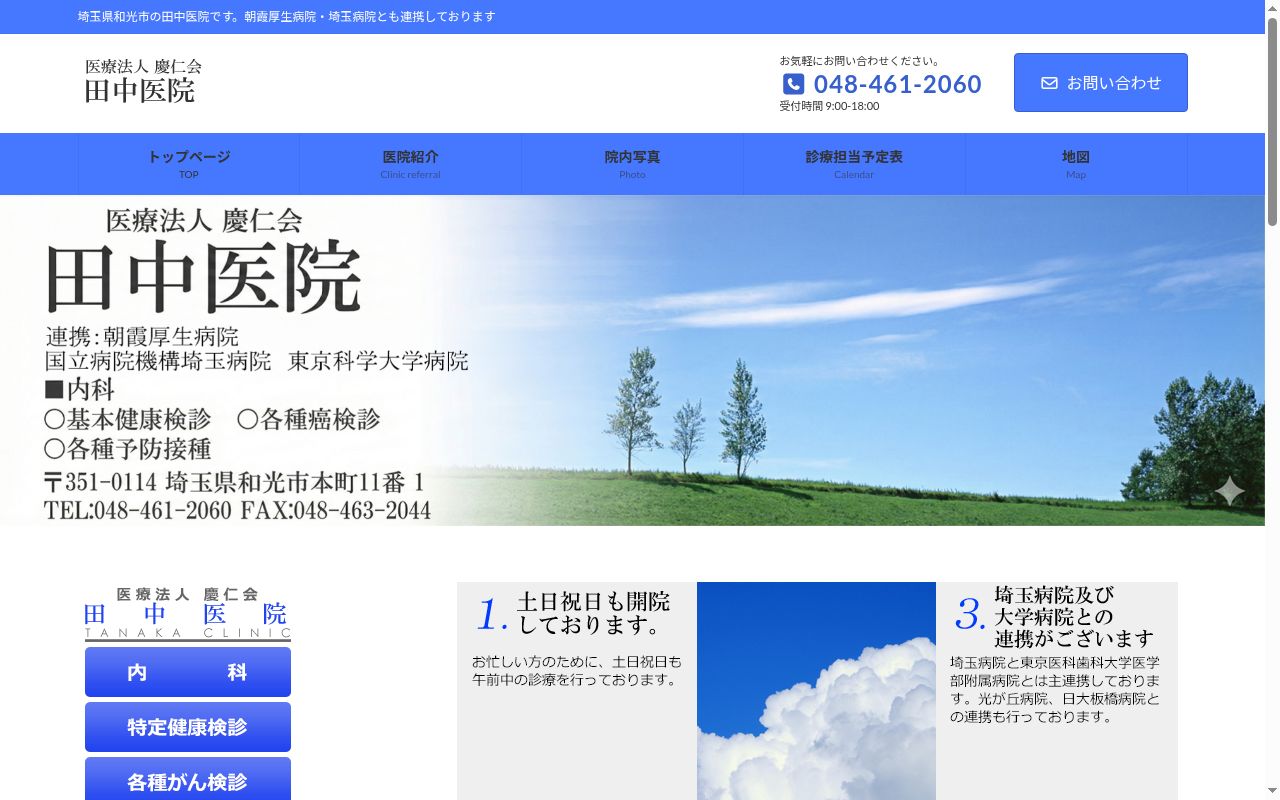Click the text 受付時間 9:00-18:00

[x=829, y=106]
